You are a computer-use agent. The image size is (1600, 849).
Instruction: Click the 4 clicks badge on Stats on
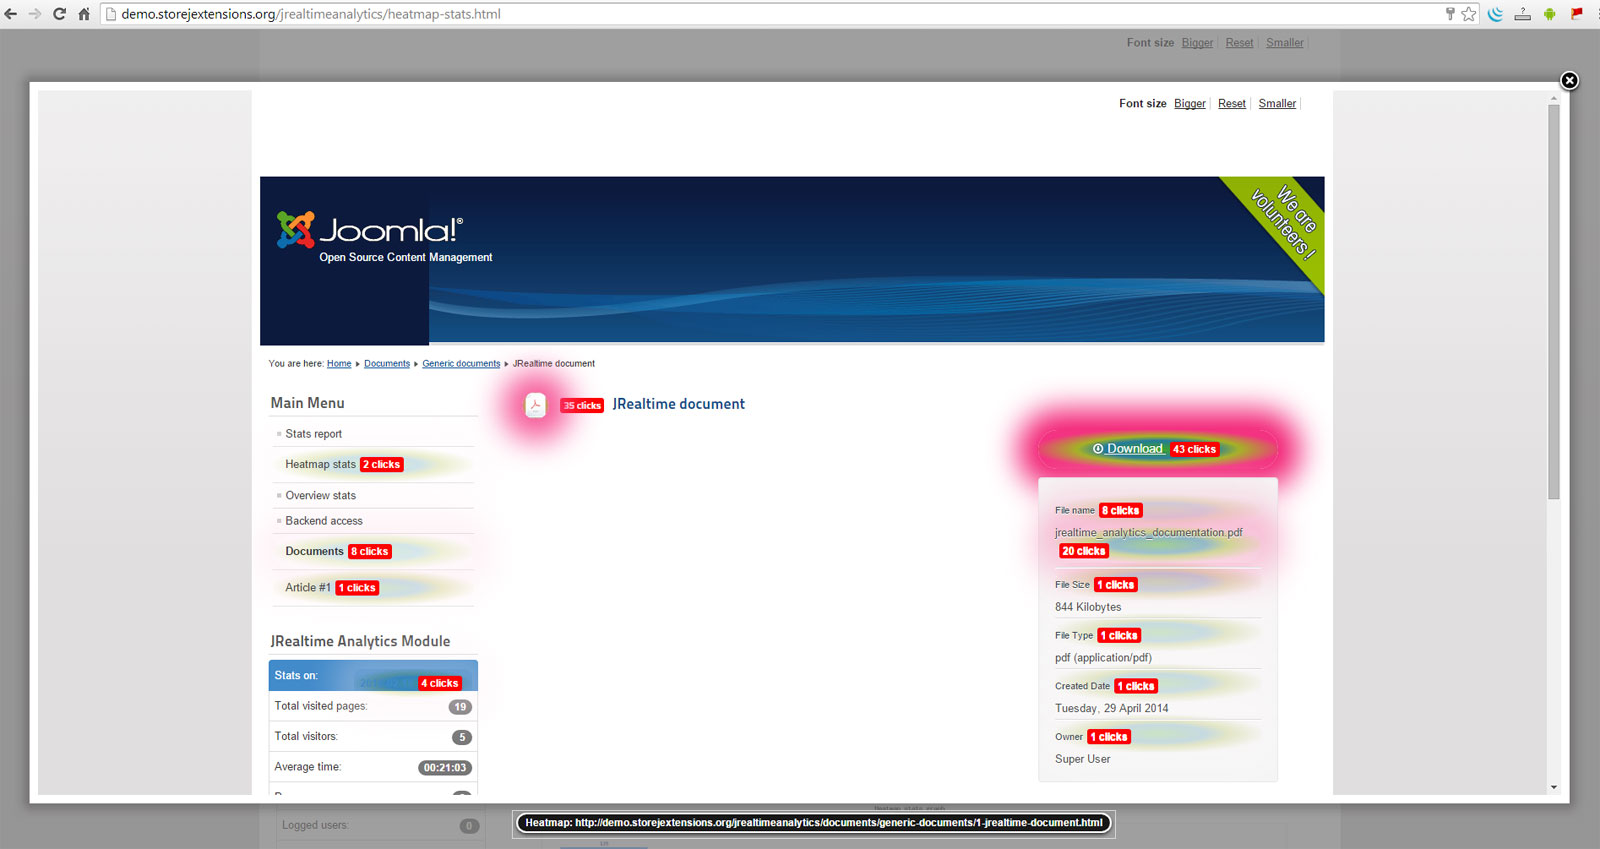440,683
